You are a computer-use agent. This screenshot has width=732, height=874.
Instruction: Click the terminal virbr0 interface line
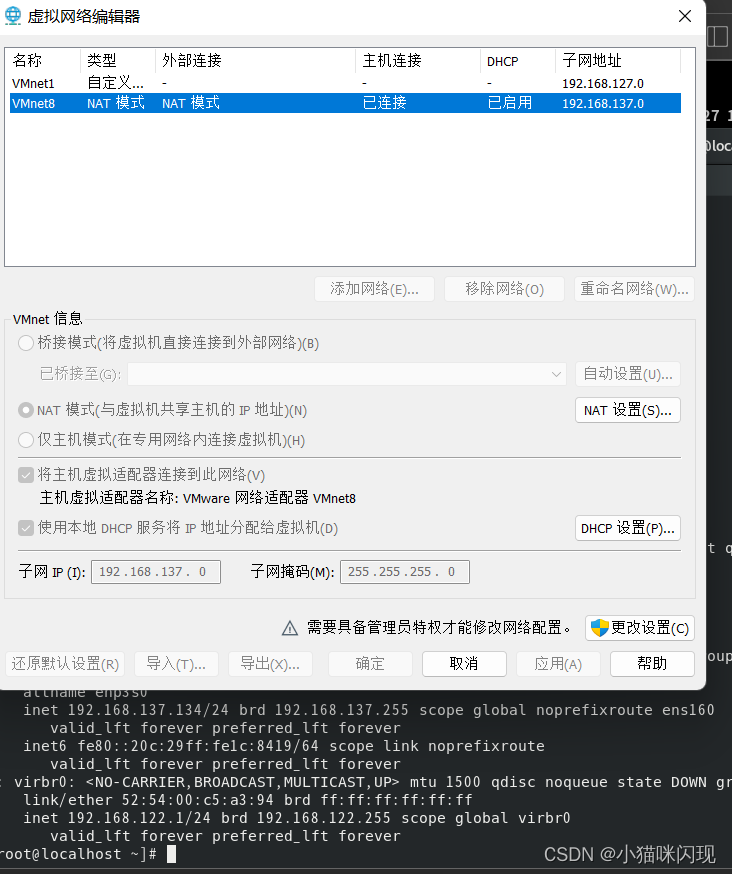(x=366, y=782)
